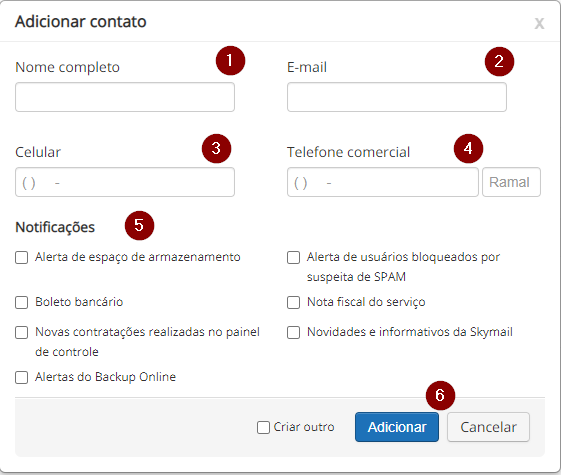Click the red number 3 marker badge
The width and height of the screenshot is (561, 475).
216,148
